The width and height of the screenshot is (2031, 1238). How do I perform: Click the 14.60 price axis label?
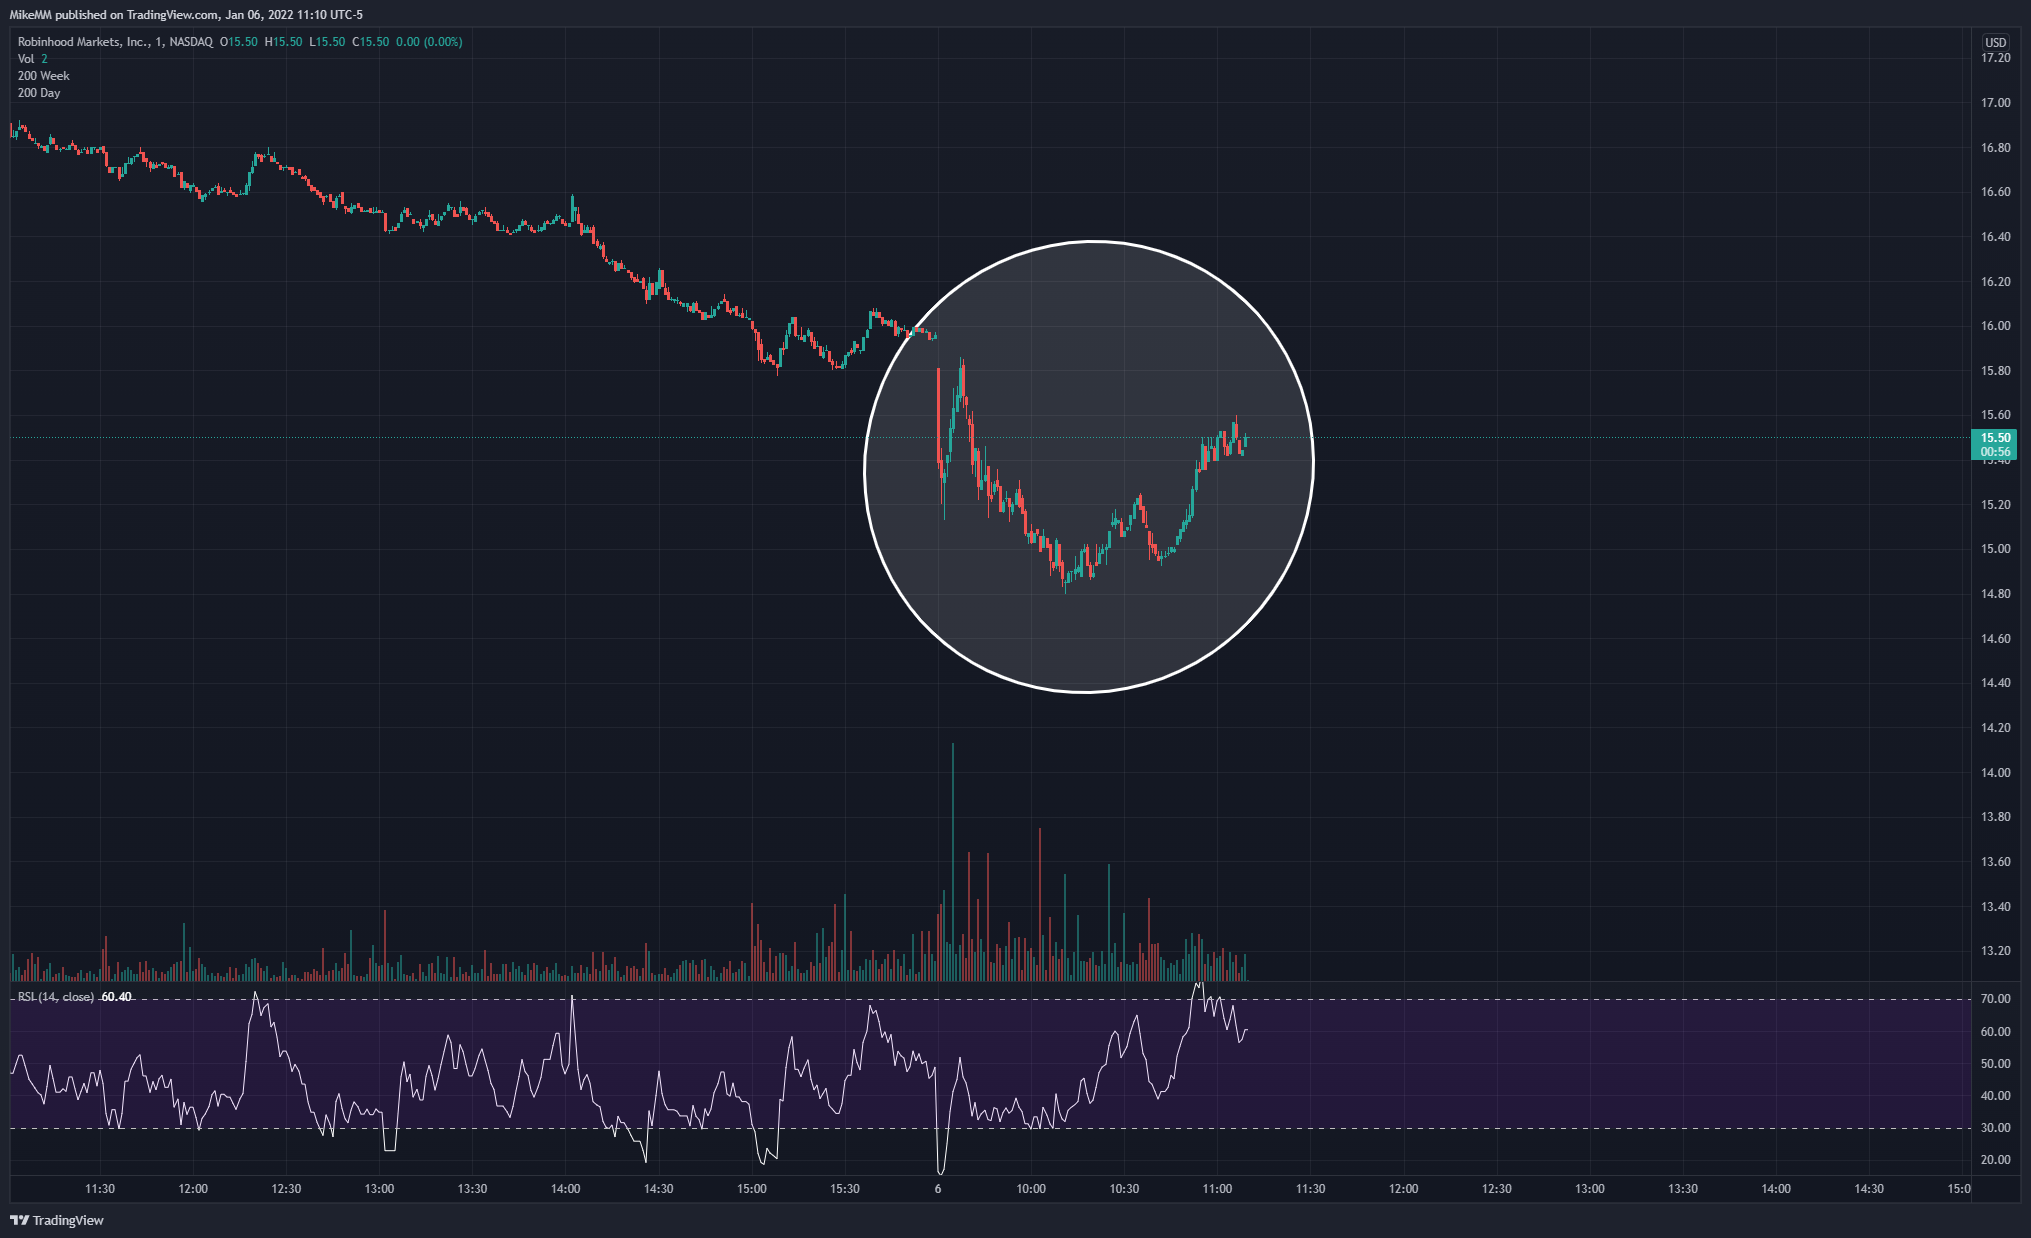[1995, 639]
